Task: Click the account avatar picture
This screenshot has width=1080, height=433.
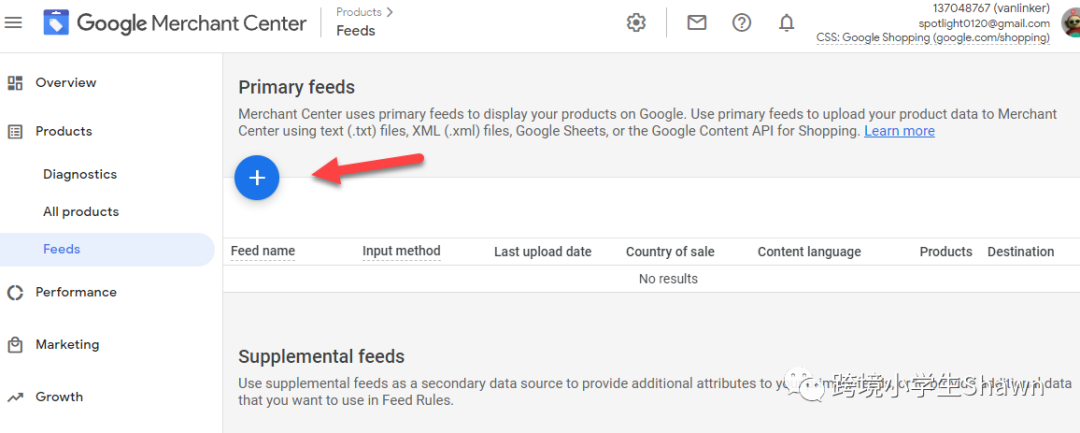Action: (1070, 23)
